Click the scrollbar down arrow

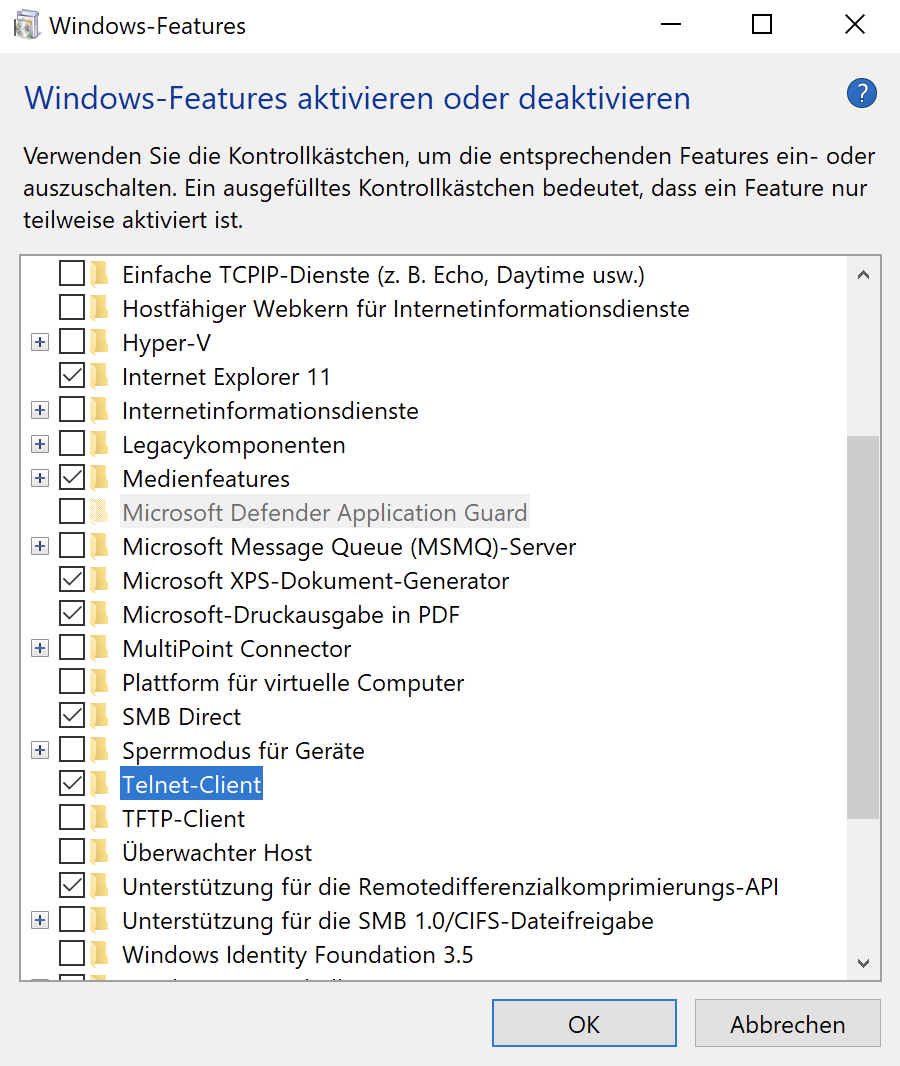[x=863, y=963]
